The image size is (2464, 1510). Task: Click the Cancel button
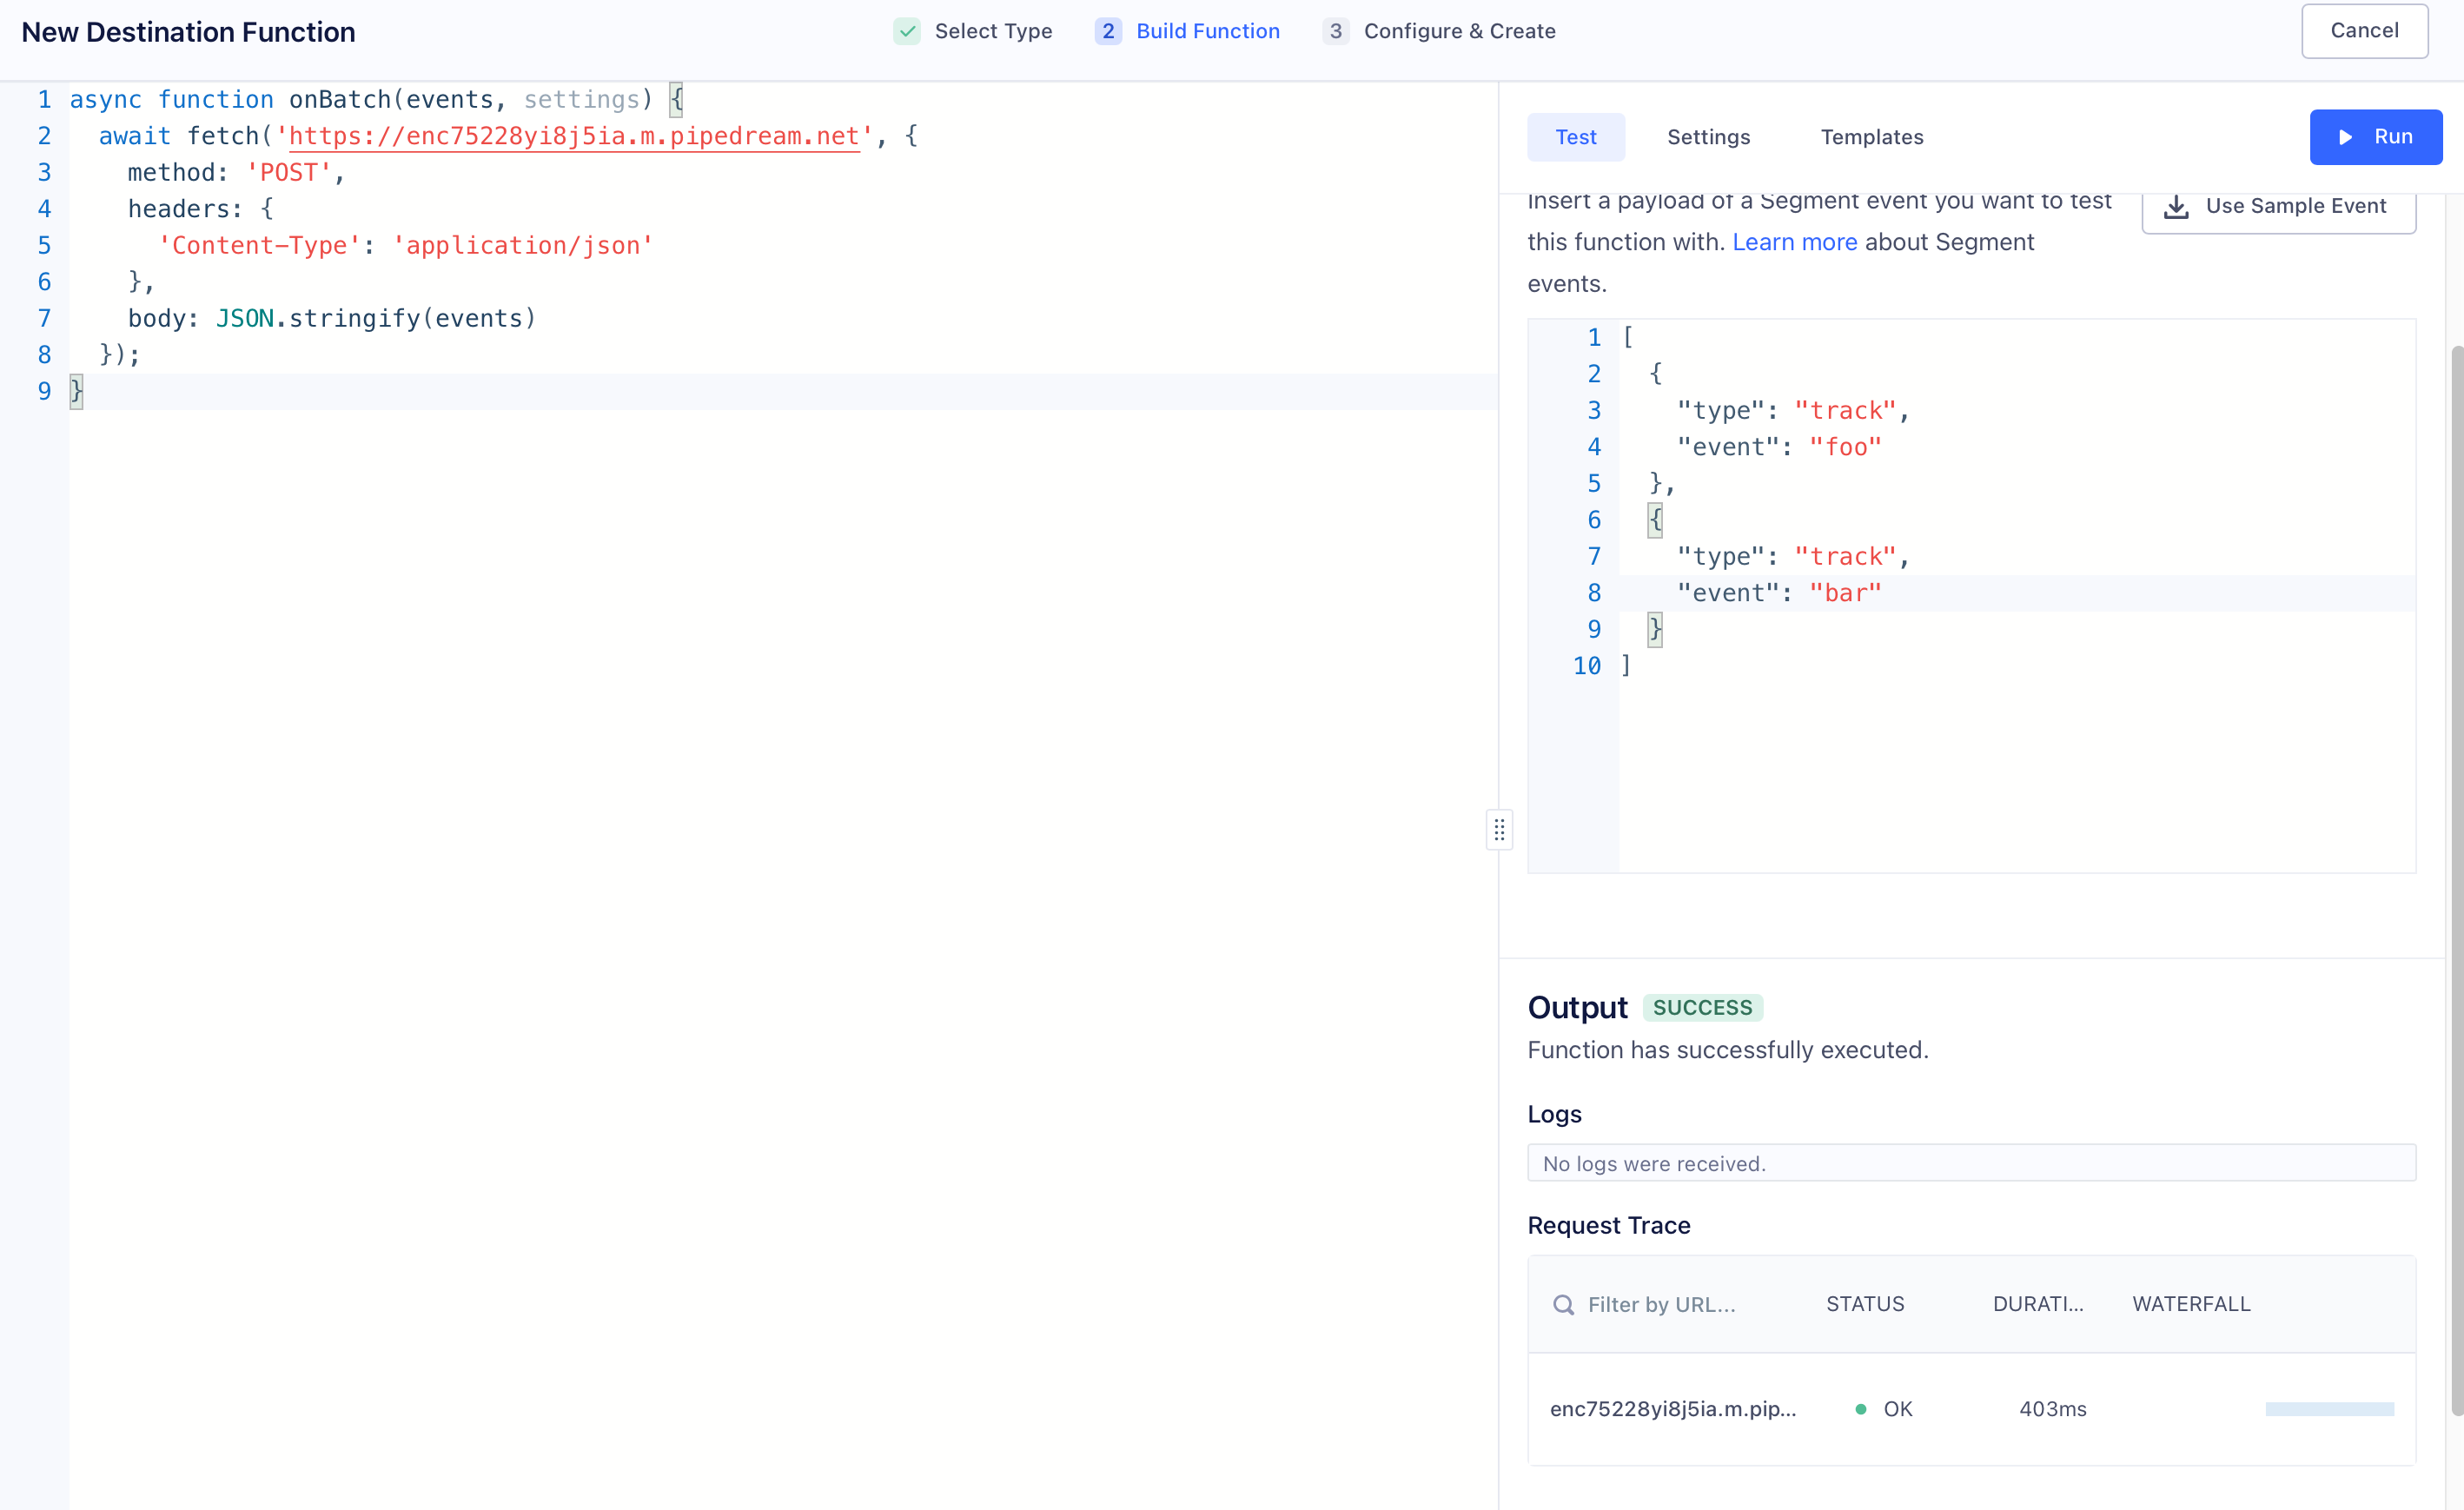(2365, 31)
